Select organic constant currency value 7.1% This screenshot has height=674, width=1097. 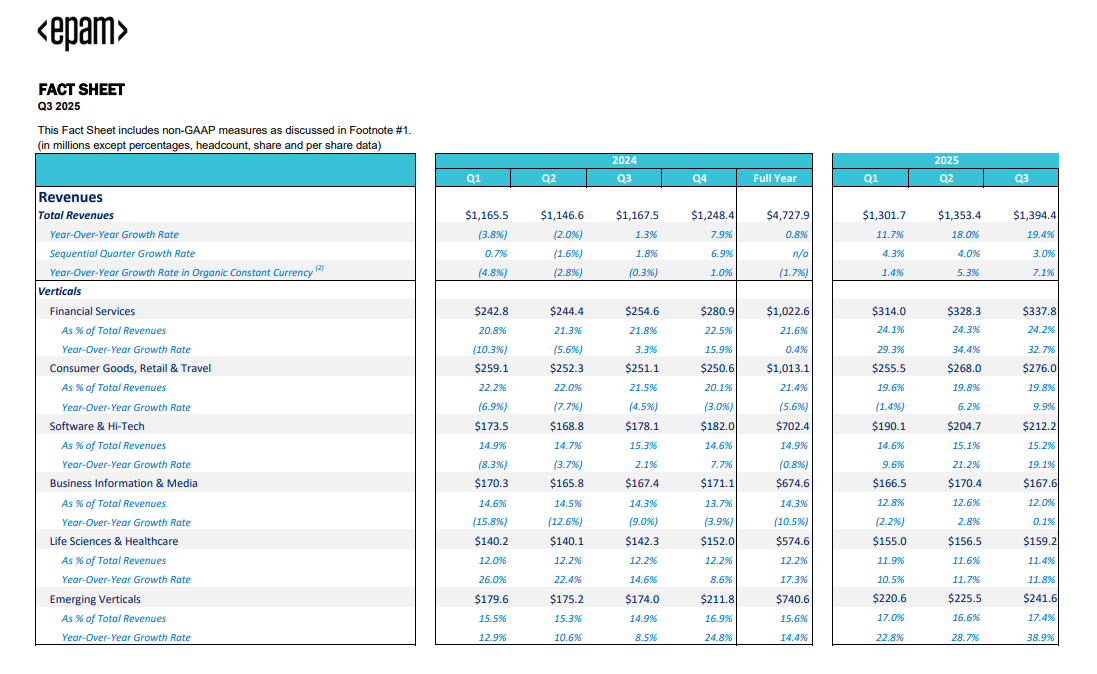(x=1043, y=272)
